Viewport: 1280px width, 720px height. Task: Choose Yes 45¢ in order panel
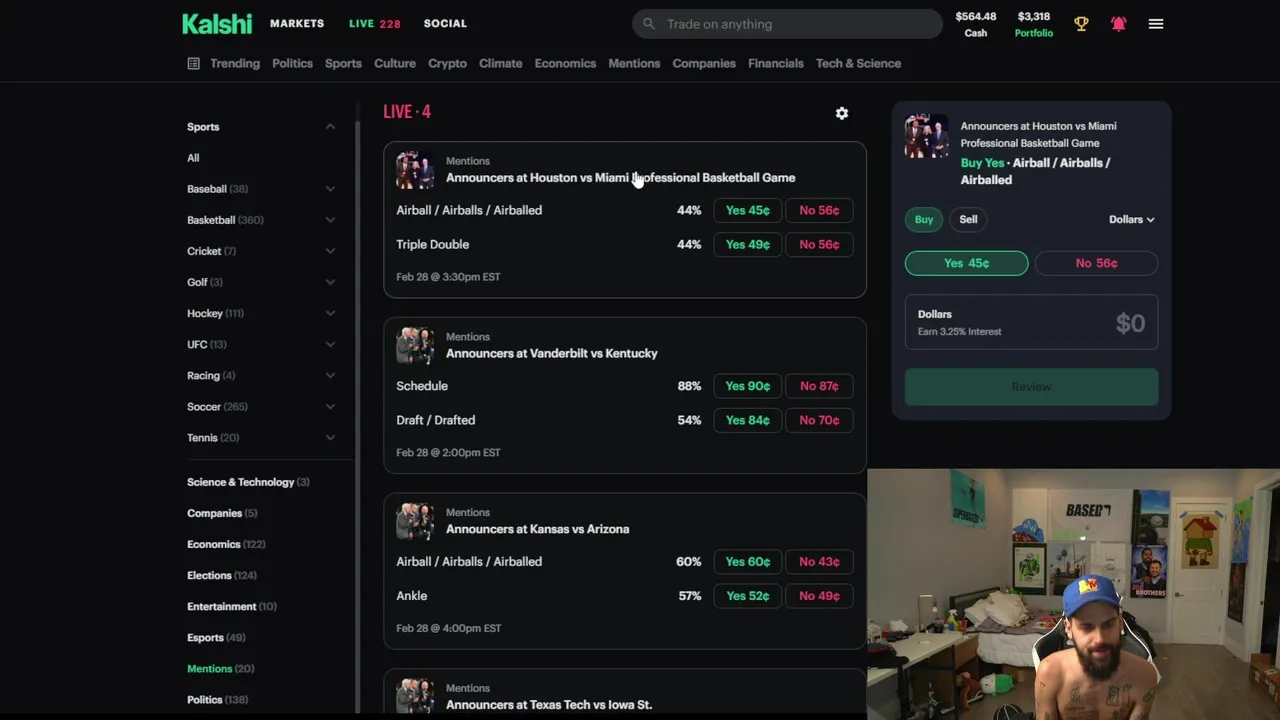(x=966, y=263)
